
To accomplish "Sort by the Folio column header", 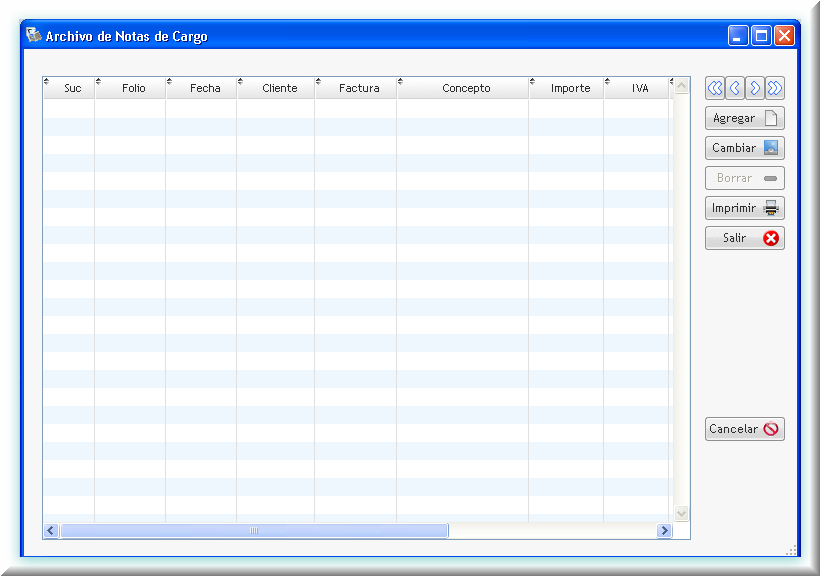I will [130, 88].
